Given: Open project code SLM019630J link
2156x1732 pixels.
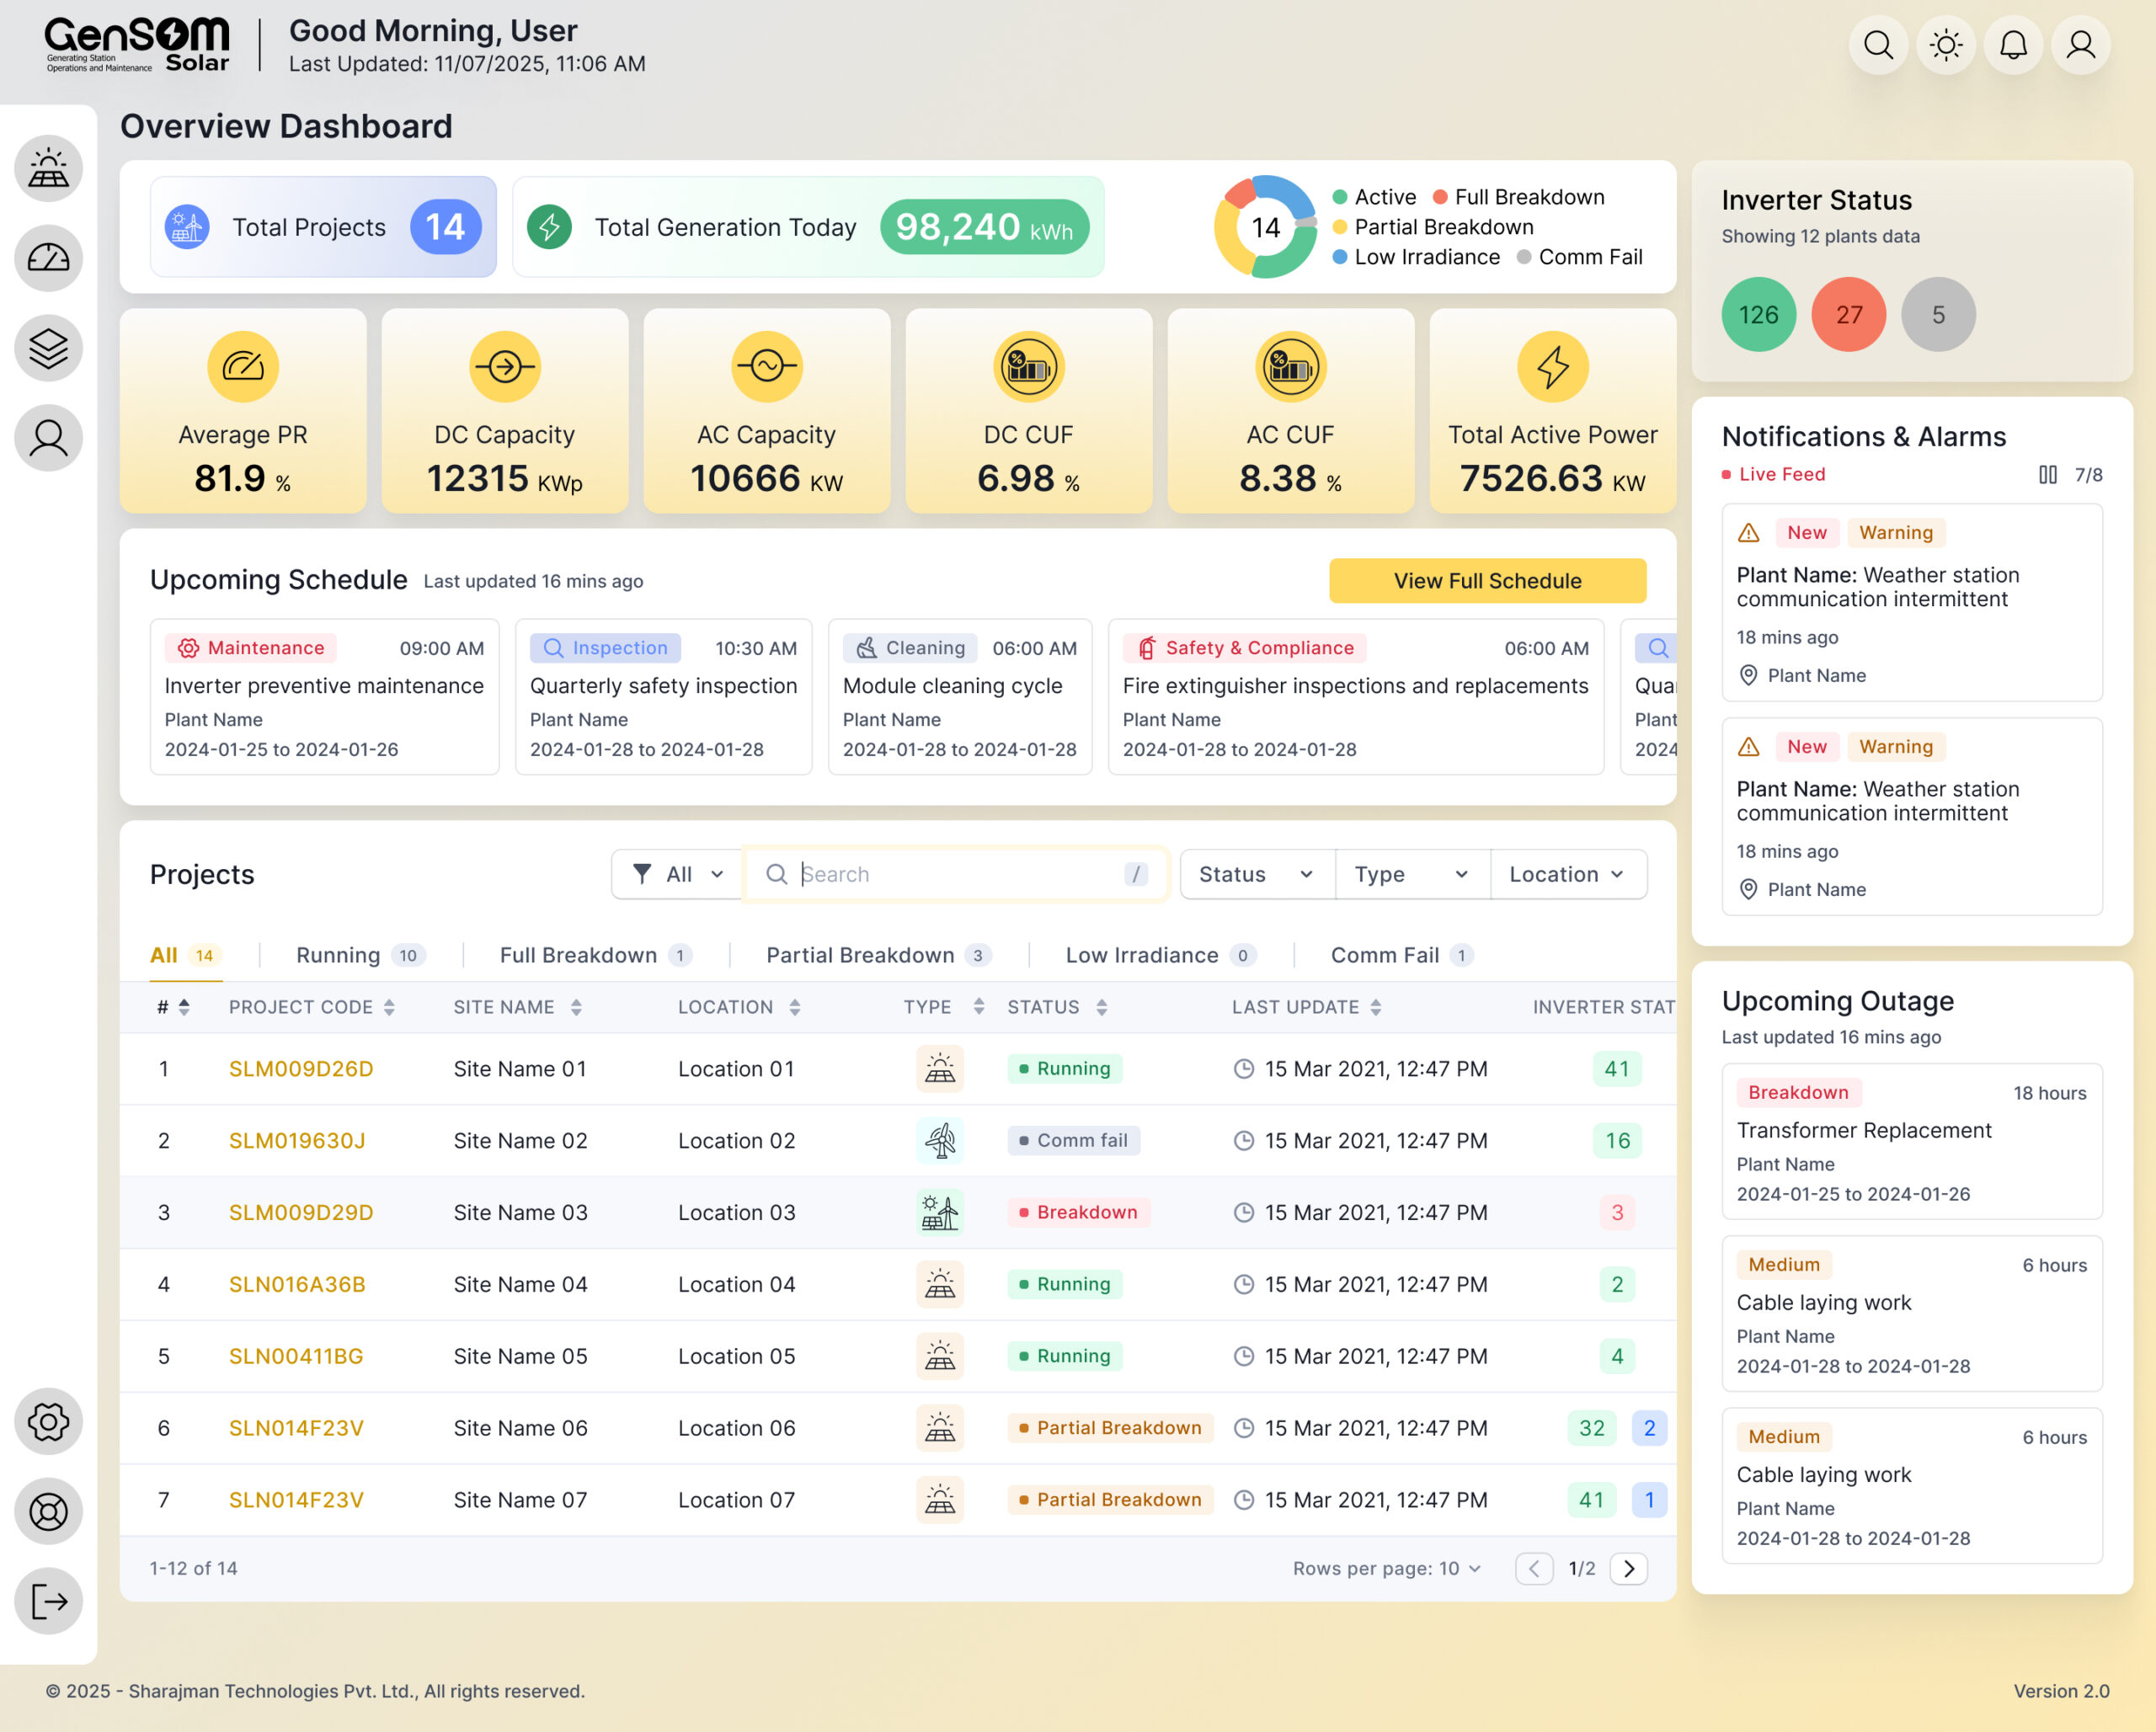Looking at the screenshot, I should coord(297,1140).
